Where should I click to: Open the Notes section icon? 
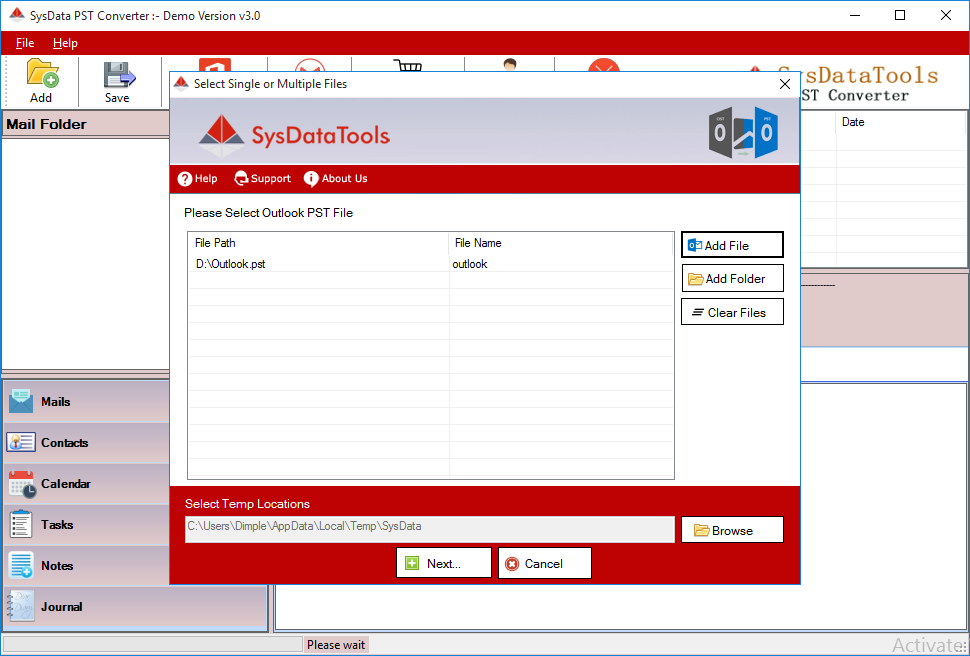click(x=22, y=565)
